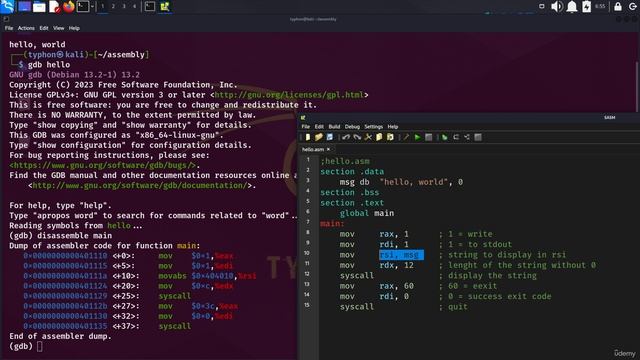Open the notifications bell icon
The width and height of the screenshot is (640, 360).
572,7
